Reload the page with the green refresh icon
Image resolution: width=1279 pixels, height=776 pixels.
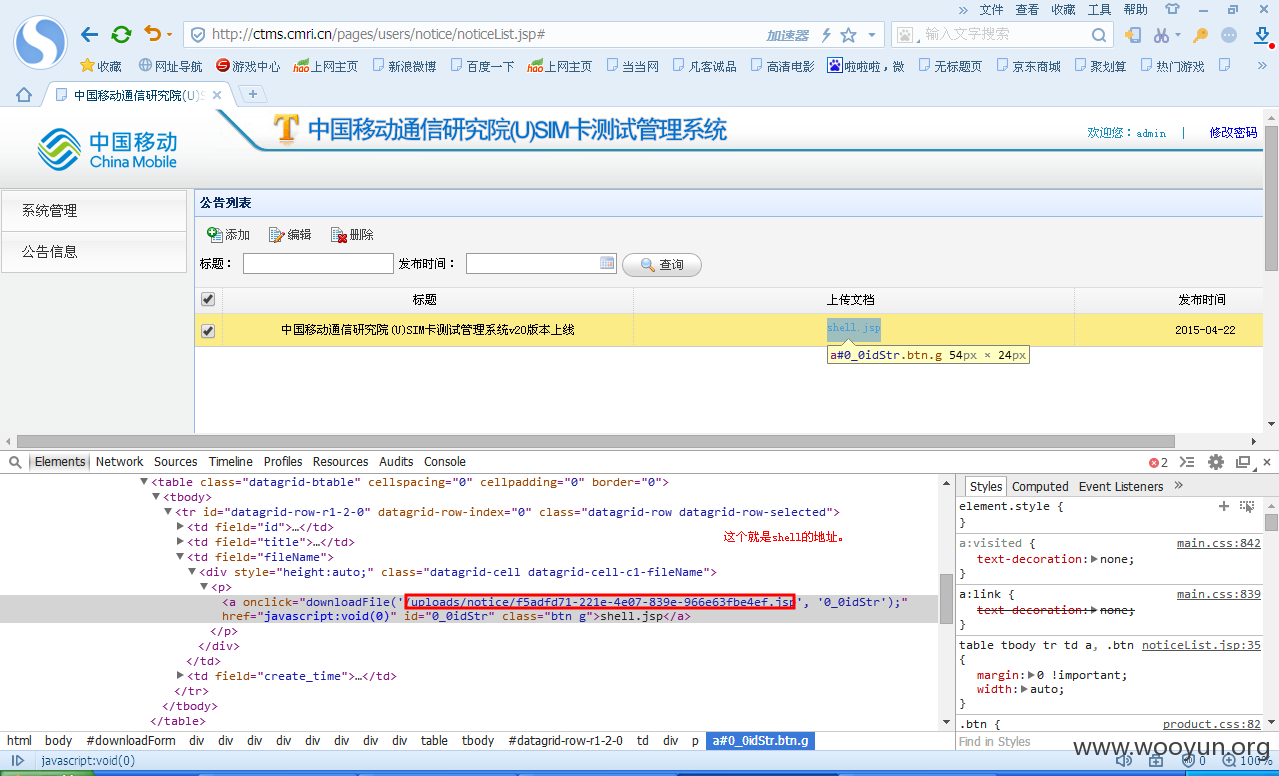(x=121, y=35)
